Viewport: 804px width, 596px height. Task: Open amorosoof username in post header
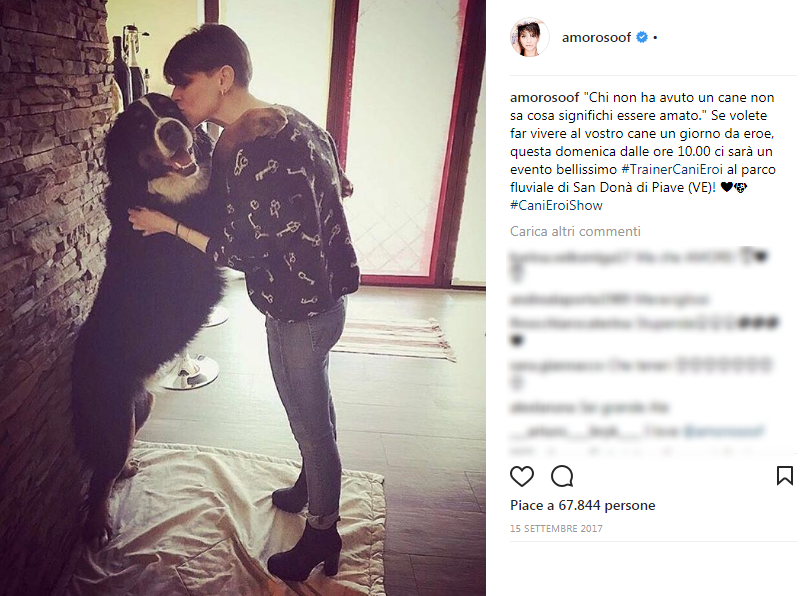click(x=596, y=37)
